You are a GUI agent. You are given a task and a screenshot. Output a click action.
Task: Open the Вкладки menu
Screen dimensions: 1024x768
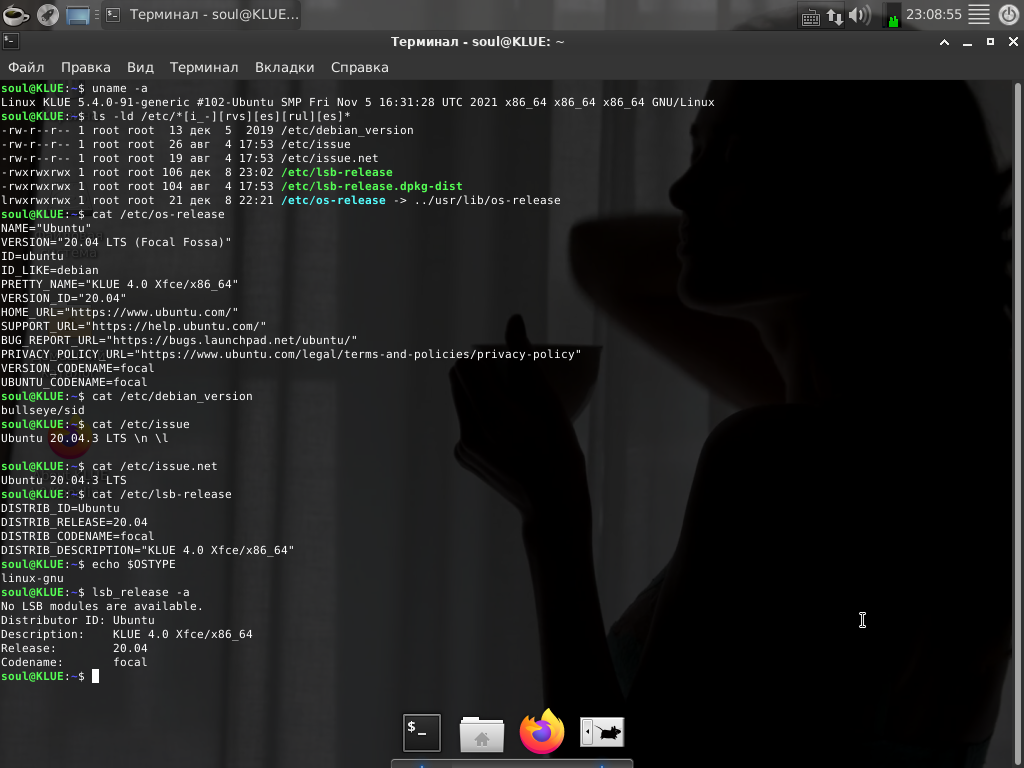(x=285, y=67)
